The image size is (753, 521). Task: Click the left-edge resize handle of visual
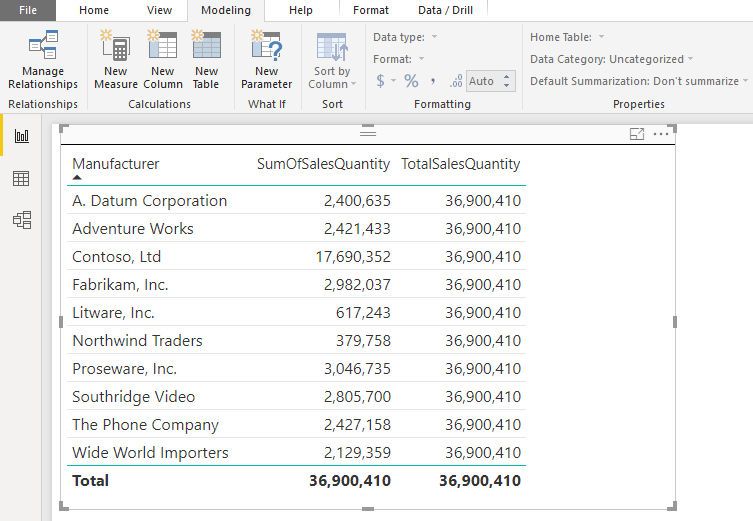pos(61,322)
